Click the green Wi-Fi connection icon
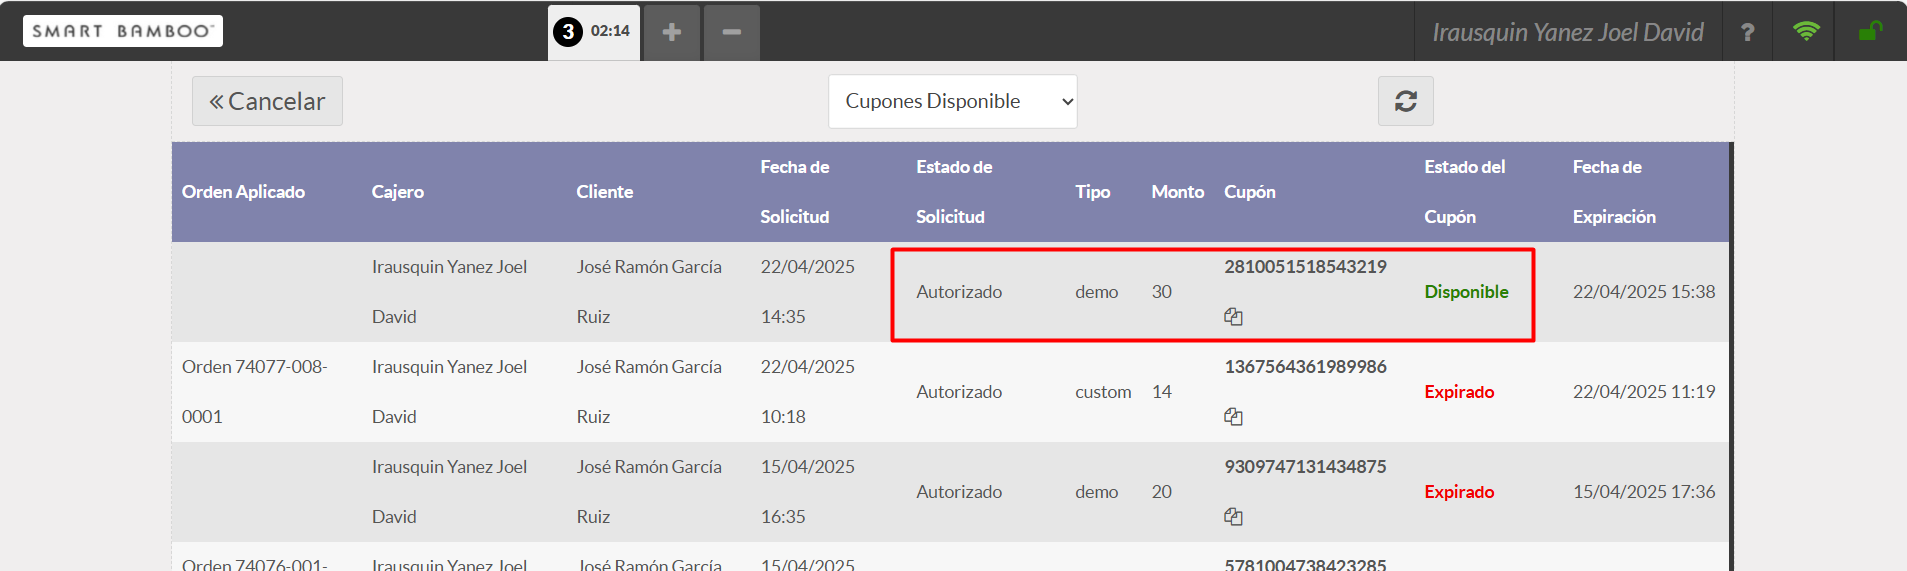 [x=1806, y=31]
